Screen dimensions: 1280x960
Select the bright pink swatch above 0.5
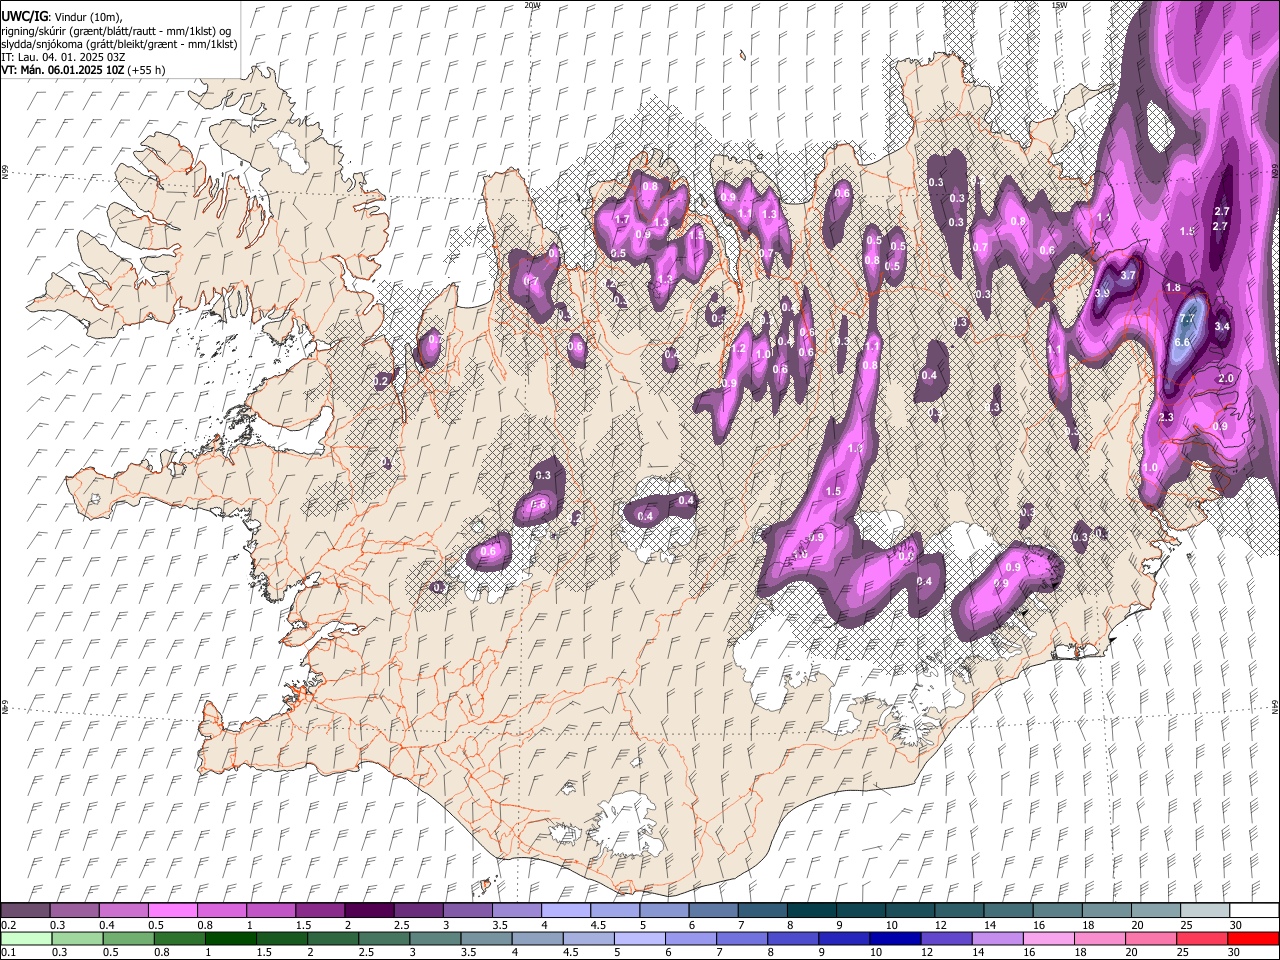[172, 911]
